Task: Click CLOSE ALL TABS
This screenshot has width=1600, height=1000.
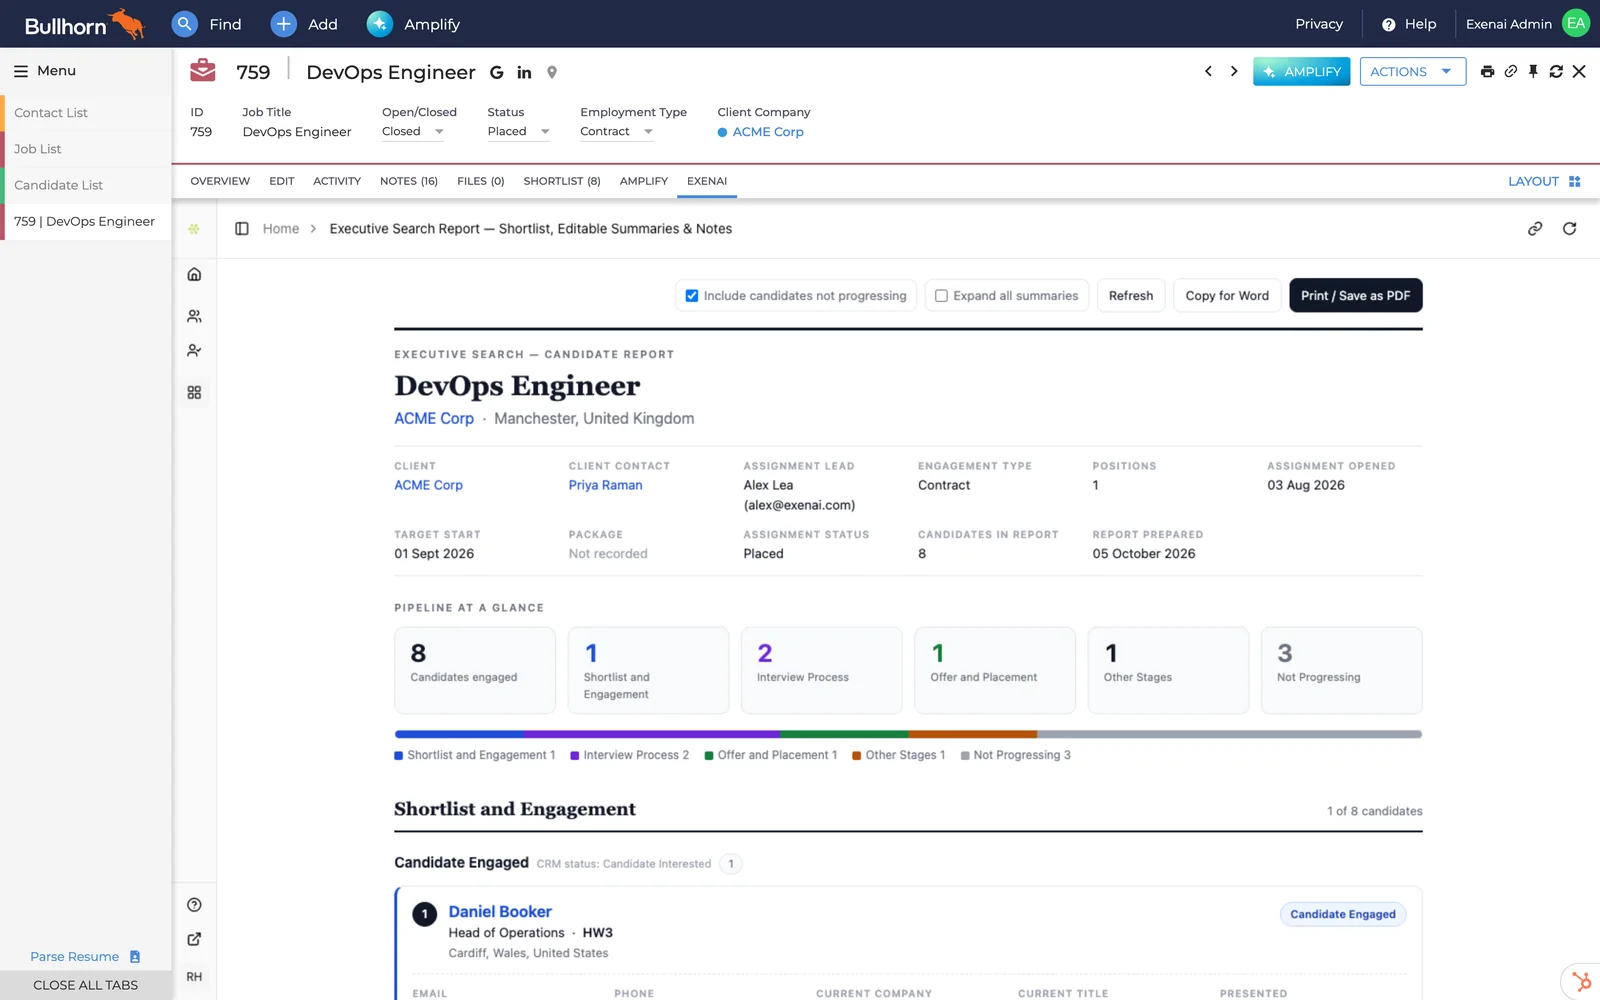Action: pos(86,985)
